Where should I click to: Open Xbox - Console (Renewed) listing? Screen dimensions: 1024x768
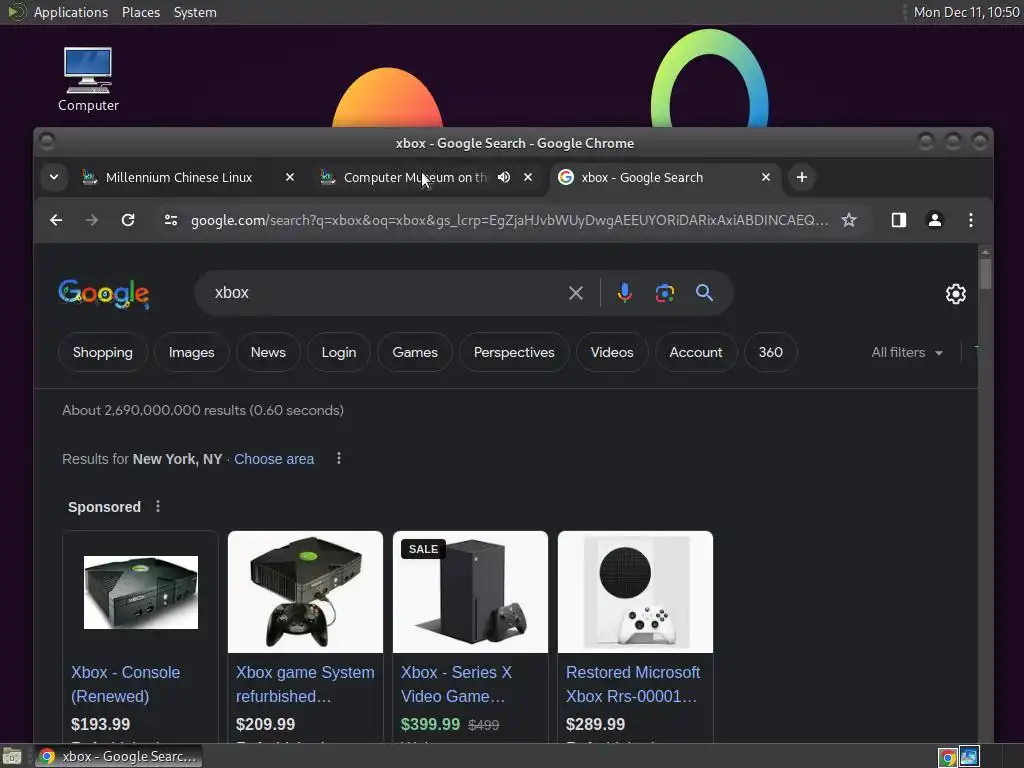(125, 684)
